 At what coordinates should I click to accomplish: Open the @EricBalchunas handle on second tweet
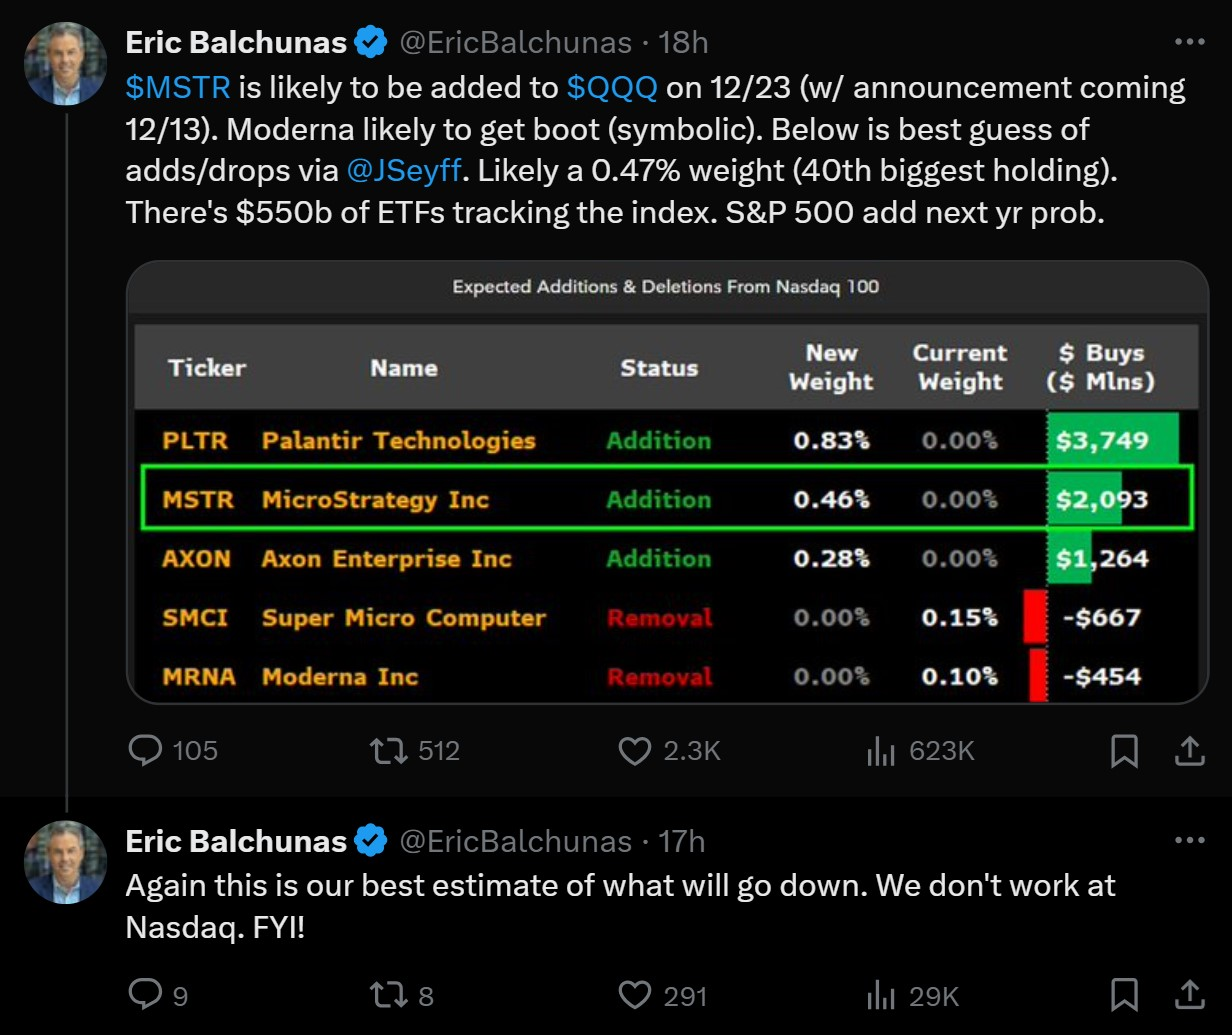515,841
